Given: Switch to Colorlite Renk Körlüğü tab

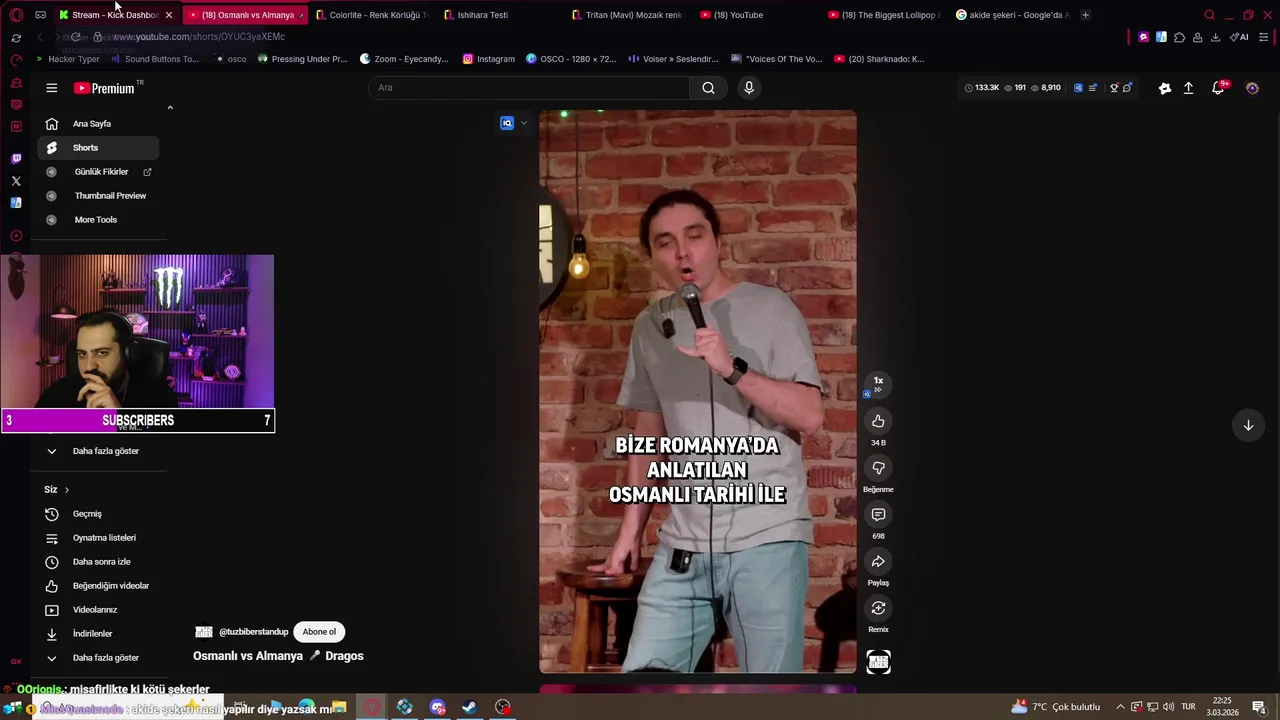Looking at the screenshot, I should [373, 15].
